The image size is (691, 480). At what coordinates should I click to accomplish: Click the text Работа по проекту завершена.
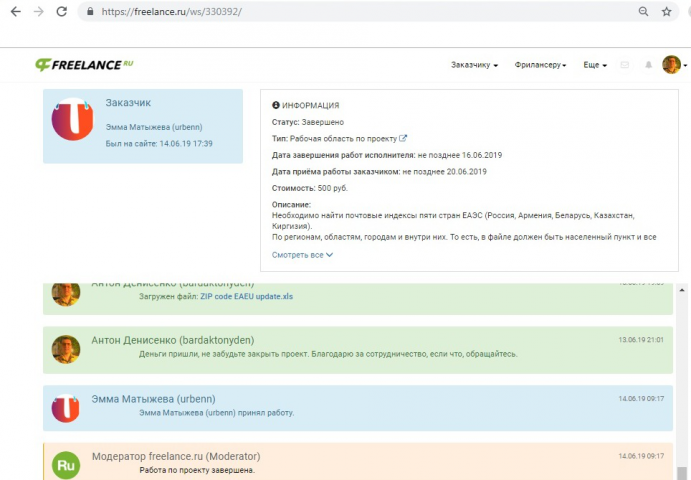pos(197,470)
